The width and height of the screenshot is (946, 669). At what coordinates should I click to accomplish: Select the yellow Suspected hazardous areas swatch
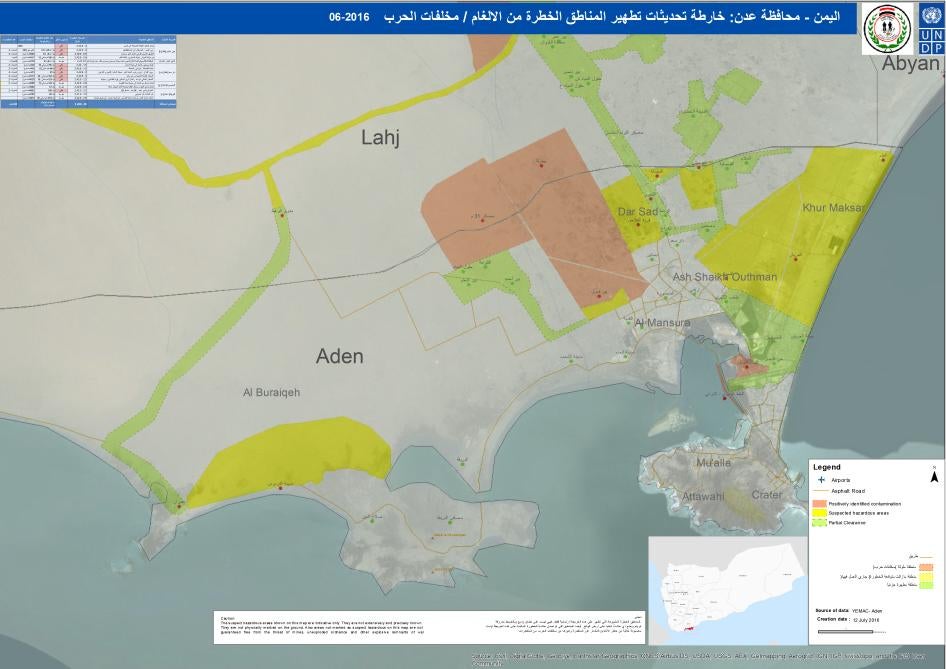click(x=818, y=512)
